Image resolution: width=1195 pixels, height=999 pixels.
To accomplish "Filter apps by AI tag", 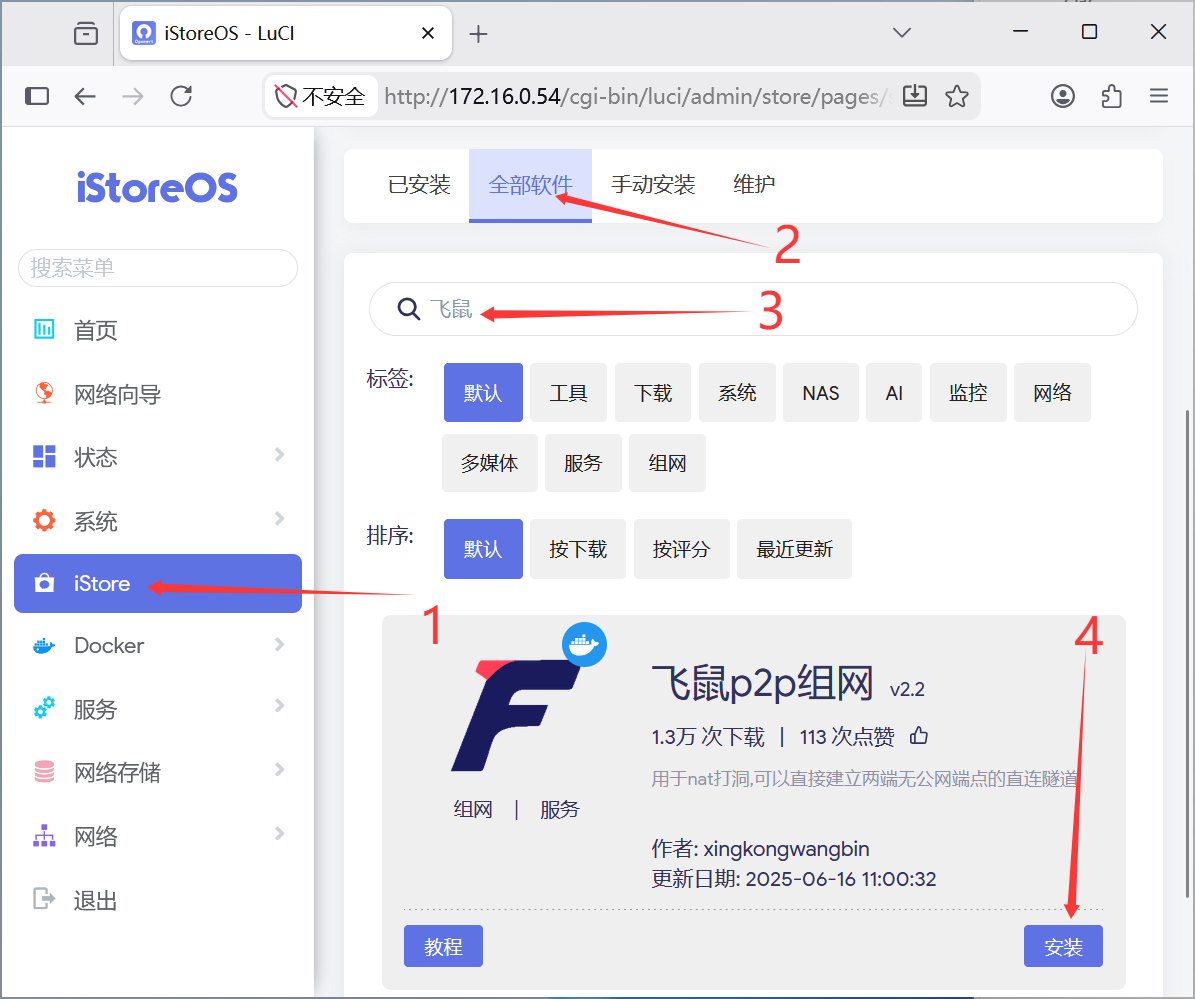I will point(894,392).
